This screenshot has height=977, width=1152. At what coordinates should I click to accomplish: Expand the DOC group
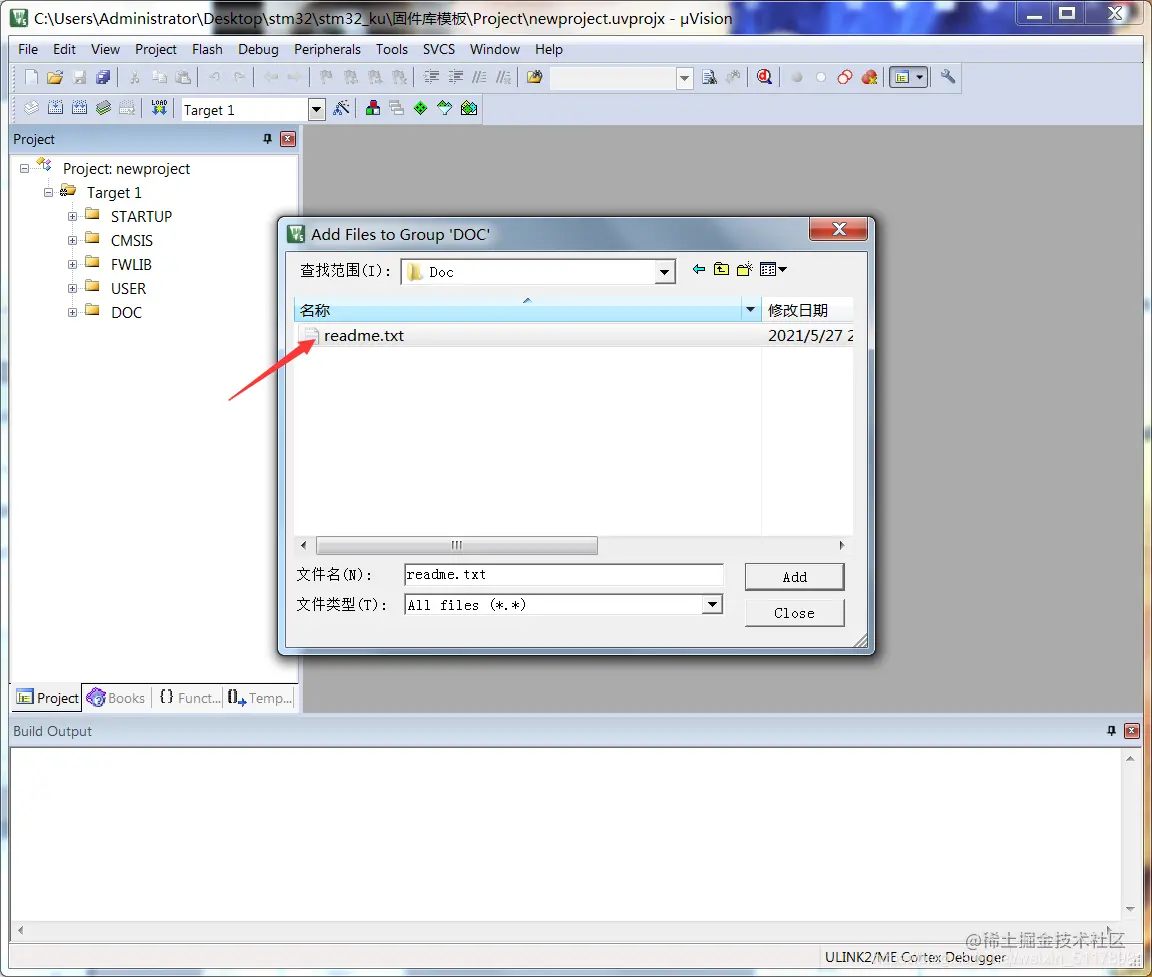click(72, 312)
